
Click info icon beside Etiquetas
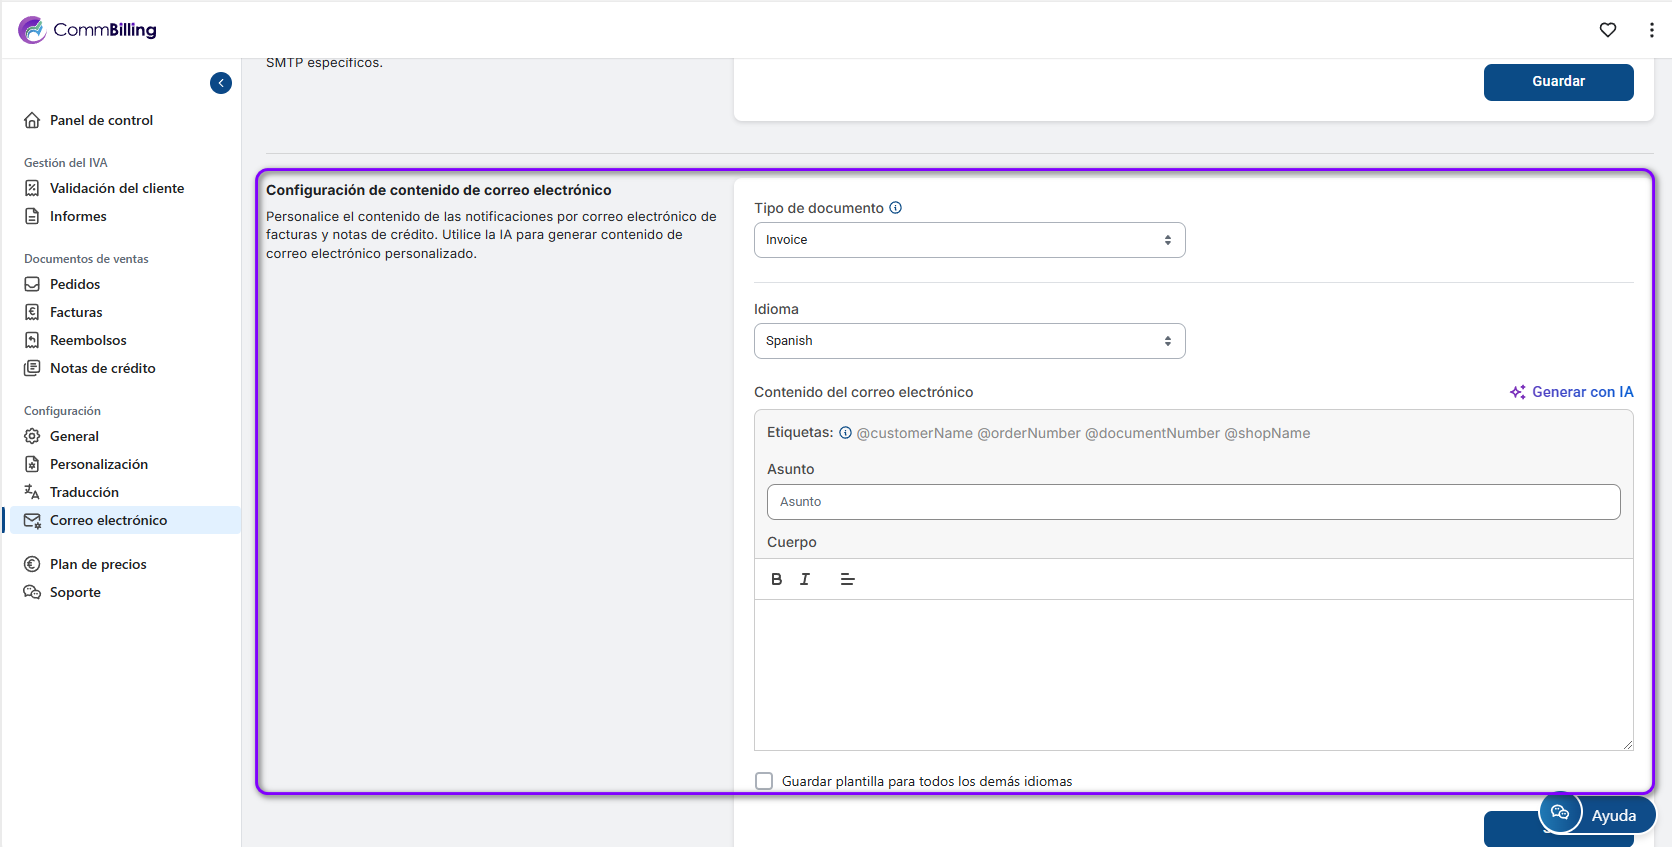point(845,433)
